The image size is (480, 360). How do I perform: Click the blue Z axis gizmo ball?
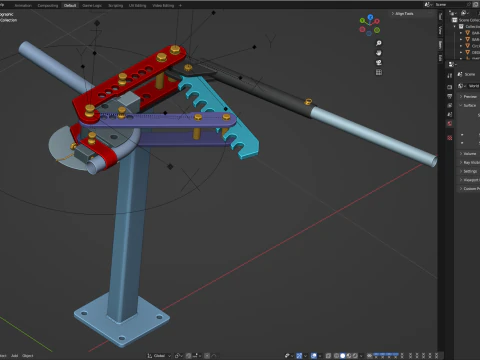370,16
